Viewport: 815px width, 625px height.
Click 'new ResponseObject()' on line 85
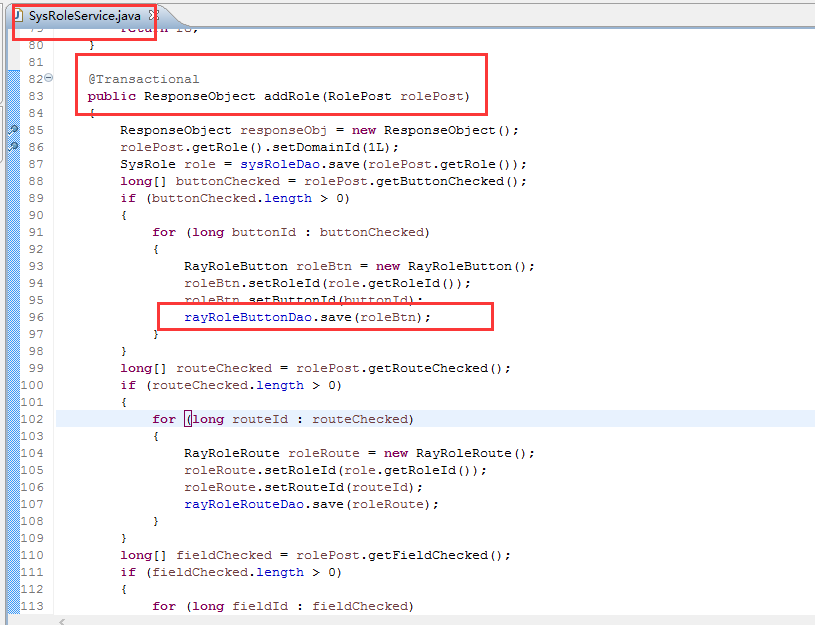[431, 130]
